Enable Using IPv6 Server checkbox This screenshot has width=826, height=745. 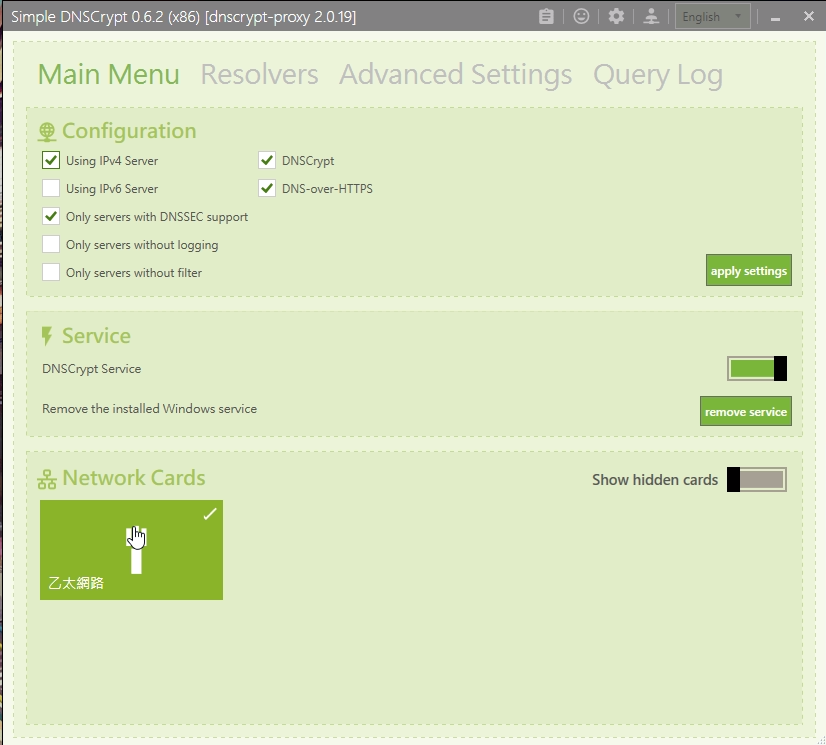tap(51, 188)
